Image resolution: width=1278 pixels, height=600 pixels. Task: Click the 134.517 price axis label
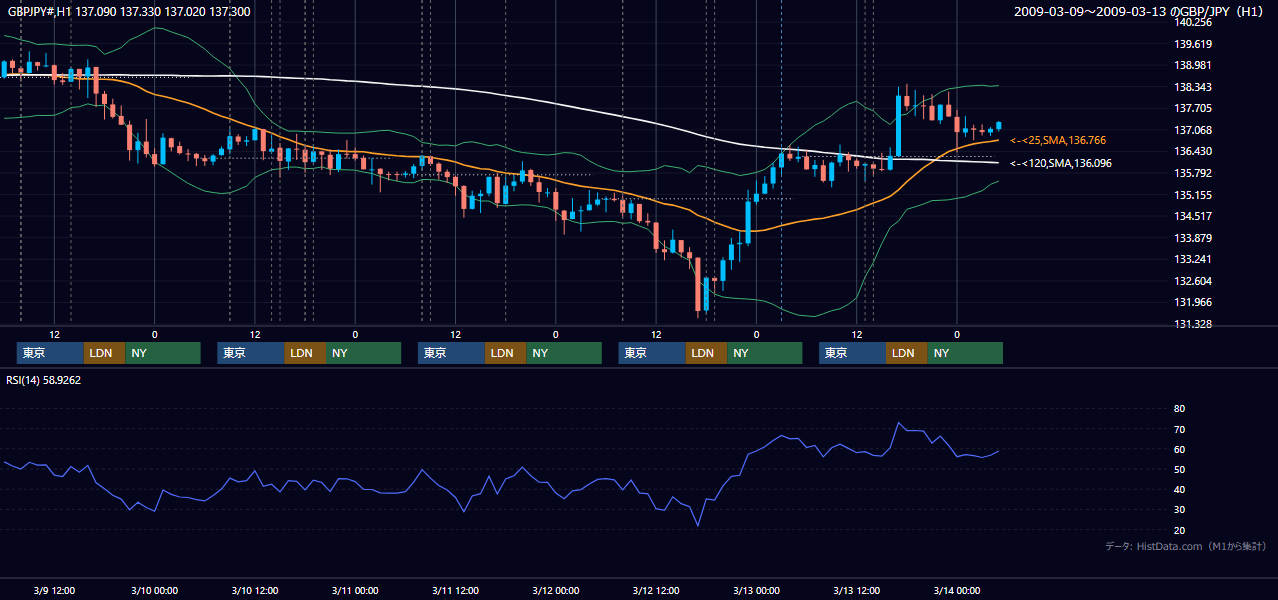(x=1193, y=216)
